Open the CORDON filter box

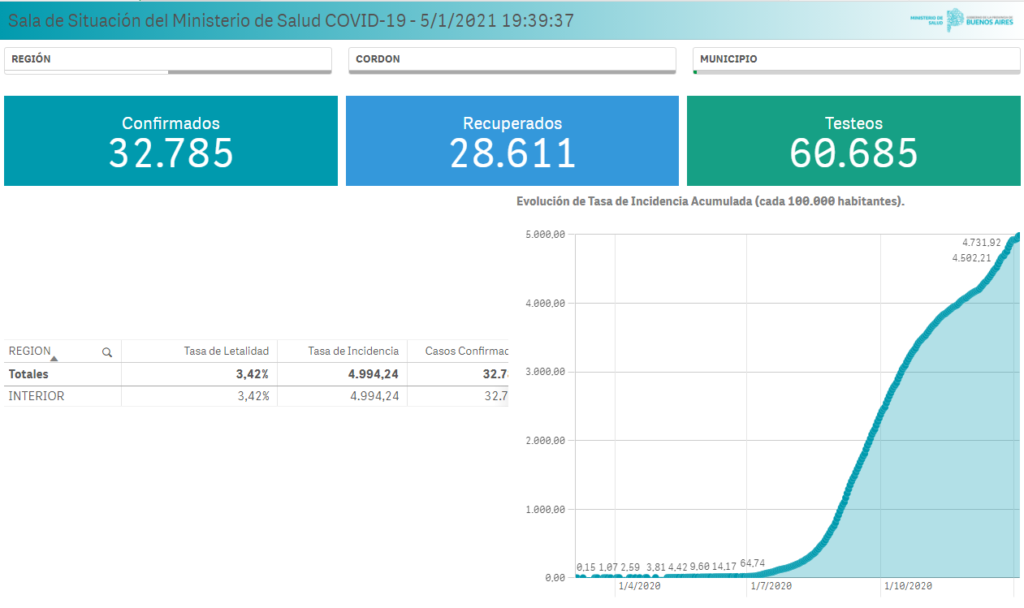coord(512,59)
